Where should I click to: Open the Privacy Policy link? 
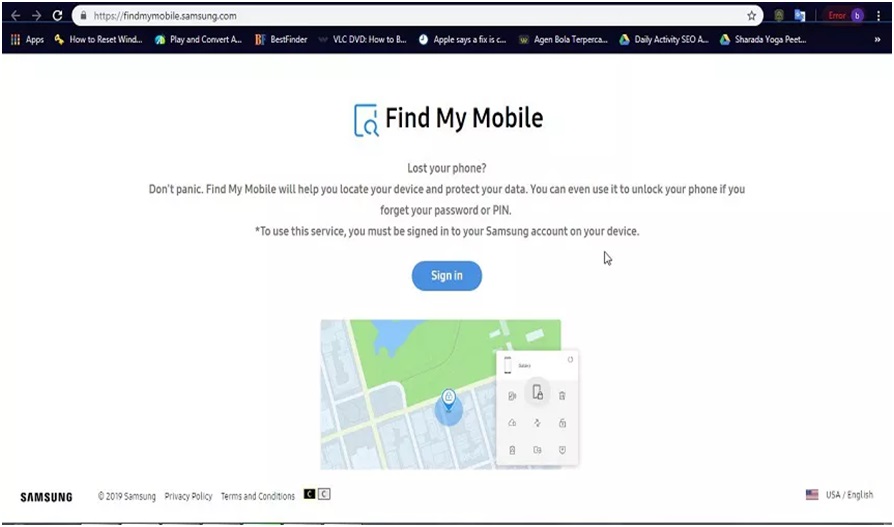click(x=188, y=496)
